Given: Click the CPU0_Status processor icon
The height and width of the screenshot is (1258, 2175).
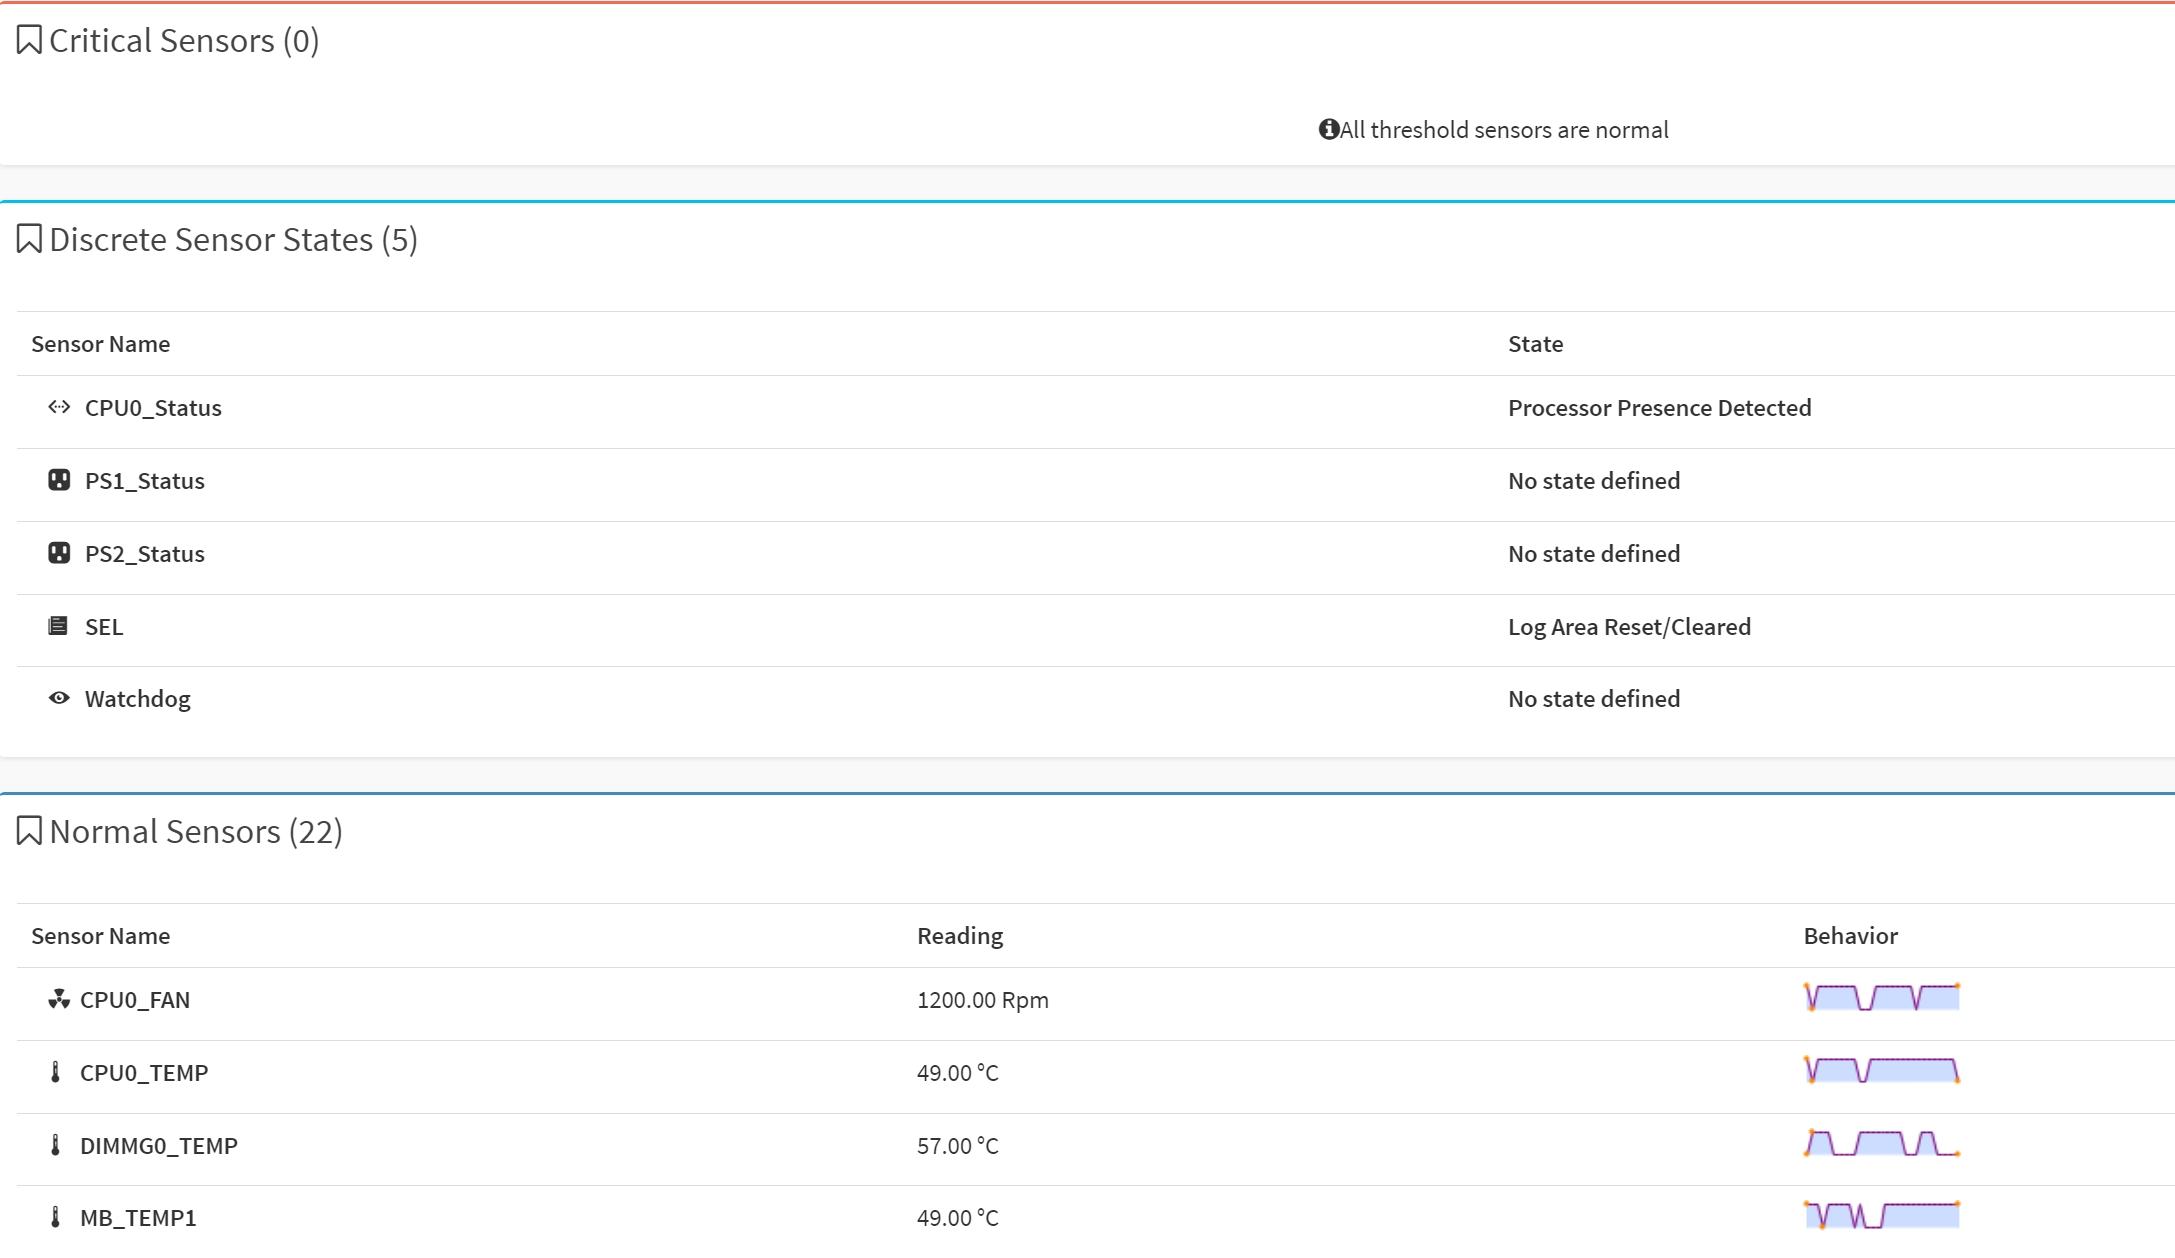Looking at the screenshot, I should (x=59, y=407).
